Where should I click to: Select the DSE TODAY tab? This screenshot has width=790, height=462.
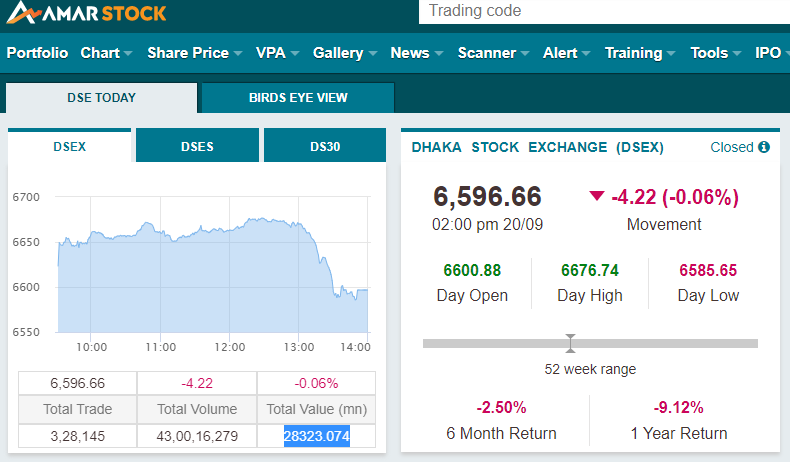[102, 98]
